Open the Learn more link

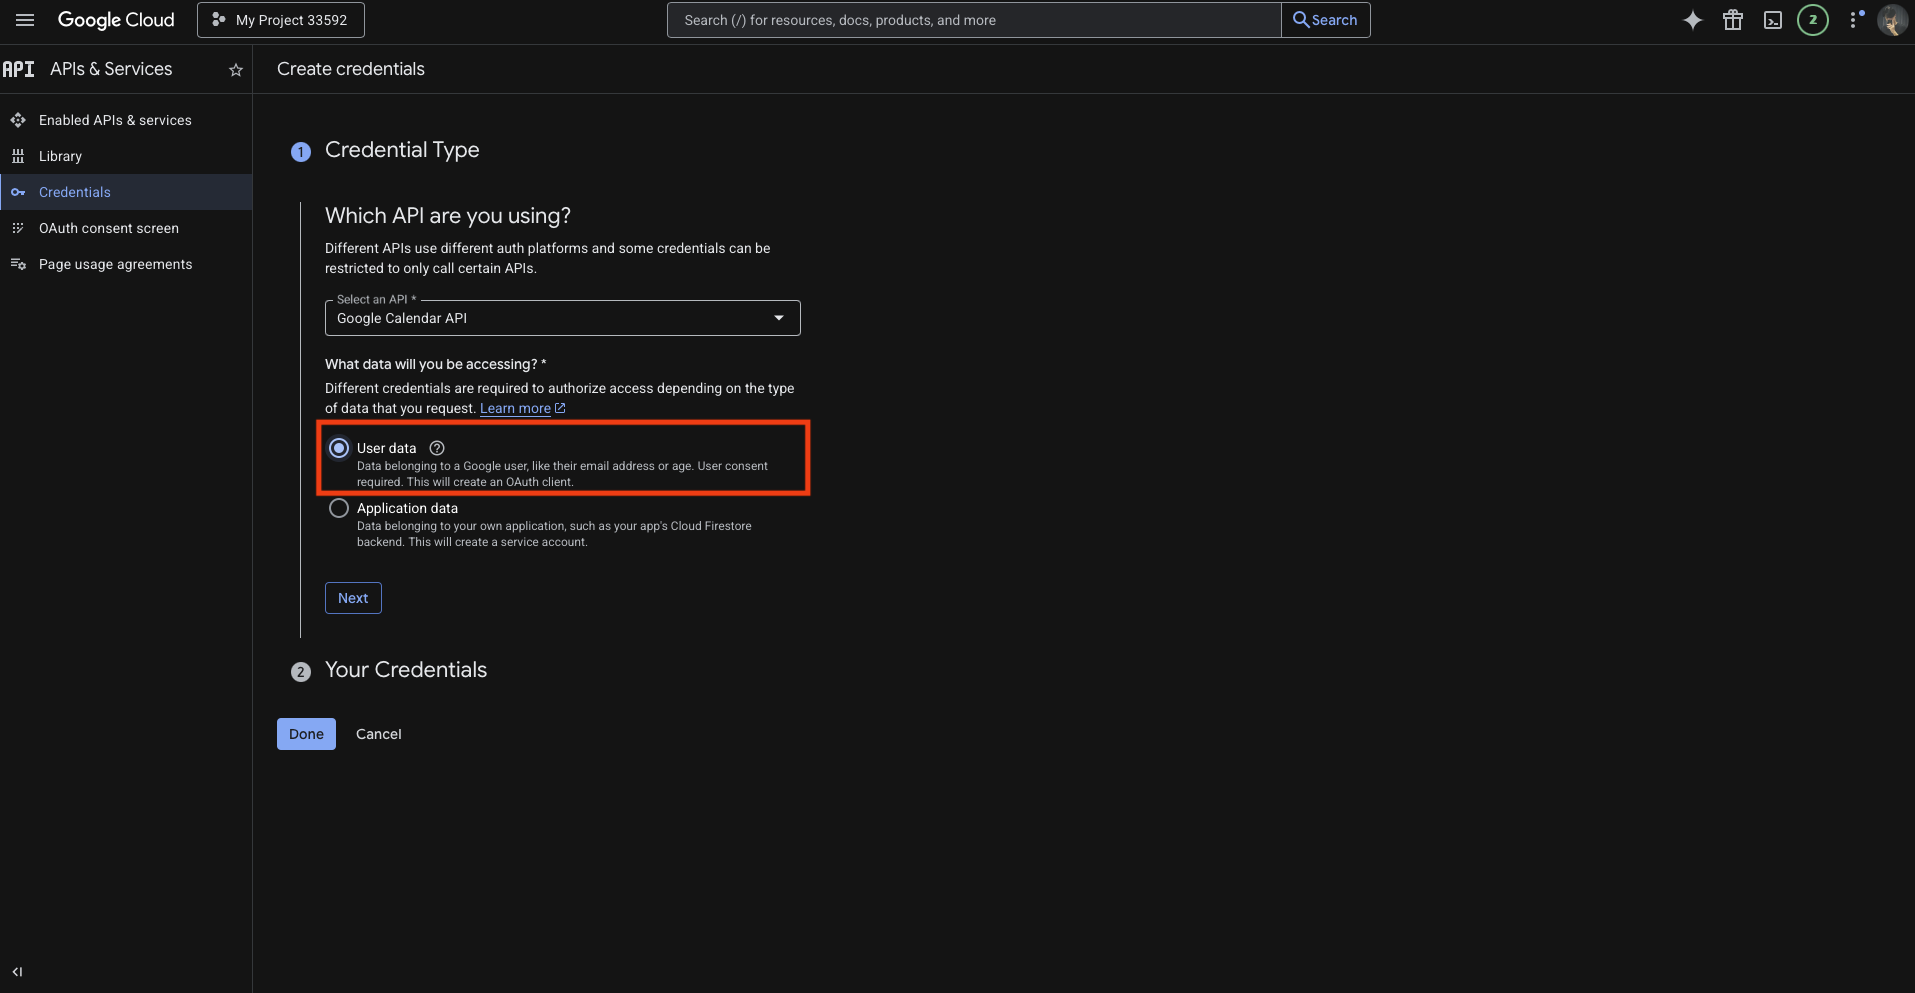click(515, 408)
